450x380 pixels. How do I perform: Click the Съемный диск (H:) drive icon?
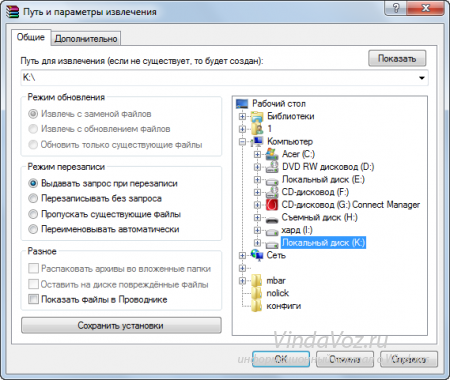(x=272, y=219)
